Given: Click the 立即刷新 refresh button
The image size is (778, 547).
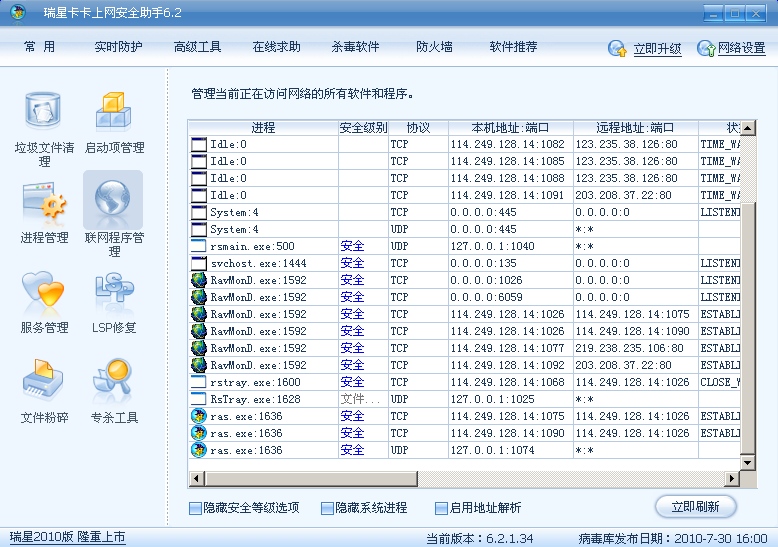Looking at the screenshot, I should point(696,507).
